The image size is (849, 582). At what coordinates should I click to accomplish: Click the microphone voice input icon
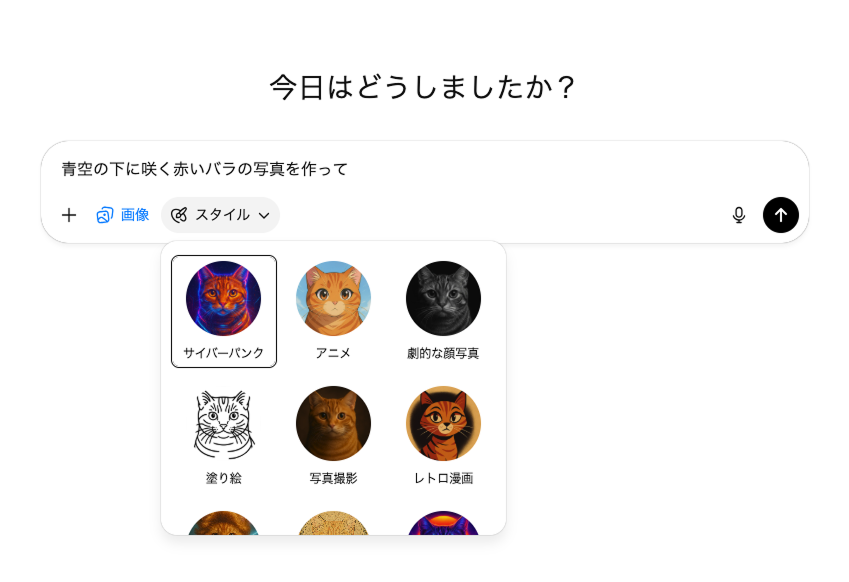point(739,215)
